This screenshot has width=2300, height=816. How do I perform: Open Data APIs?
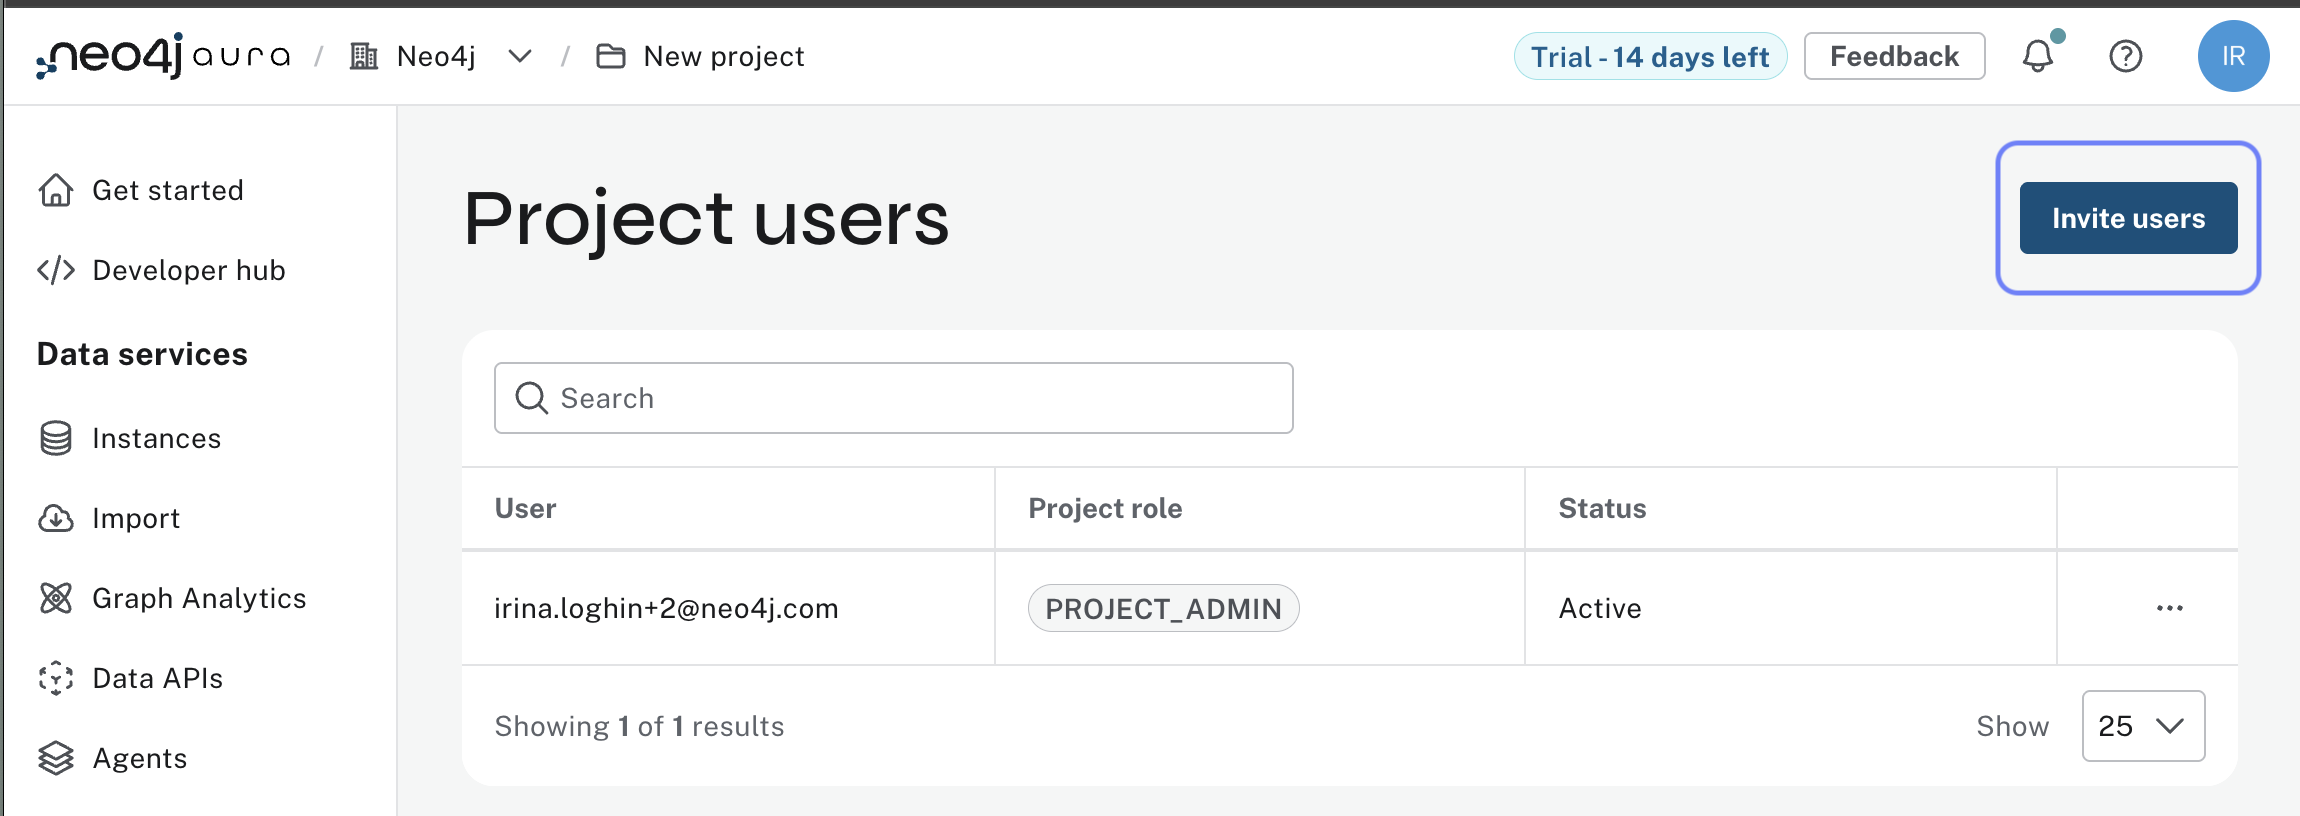click(158, 678)
